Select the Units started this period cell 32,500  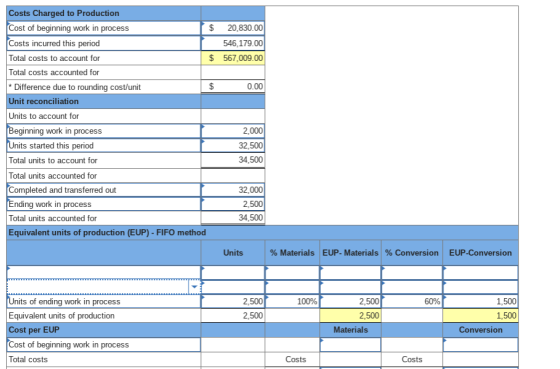coord(233,145)
